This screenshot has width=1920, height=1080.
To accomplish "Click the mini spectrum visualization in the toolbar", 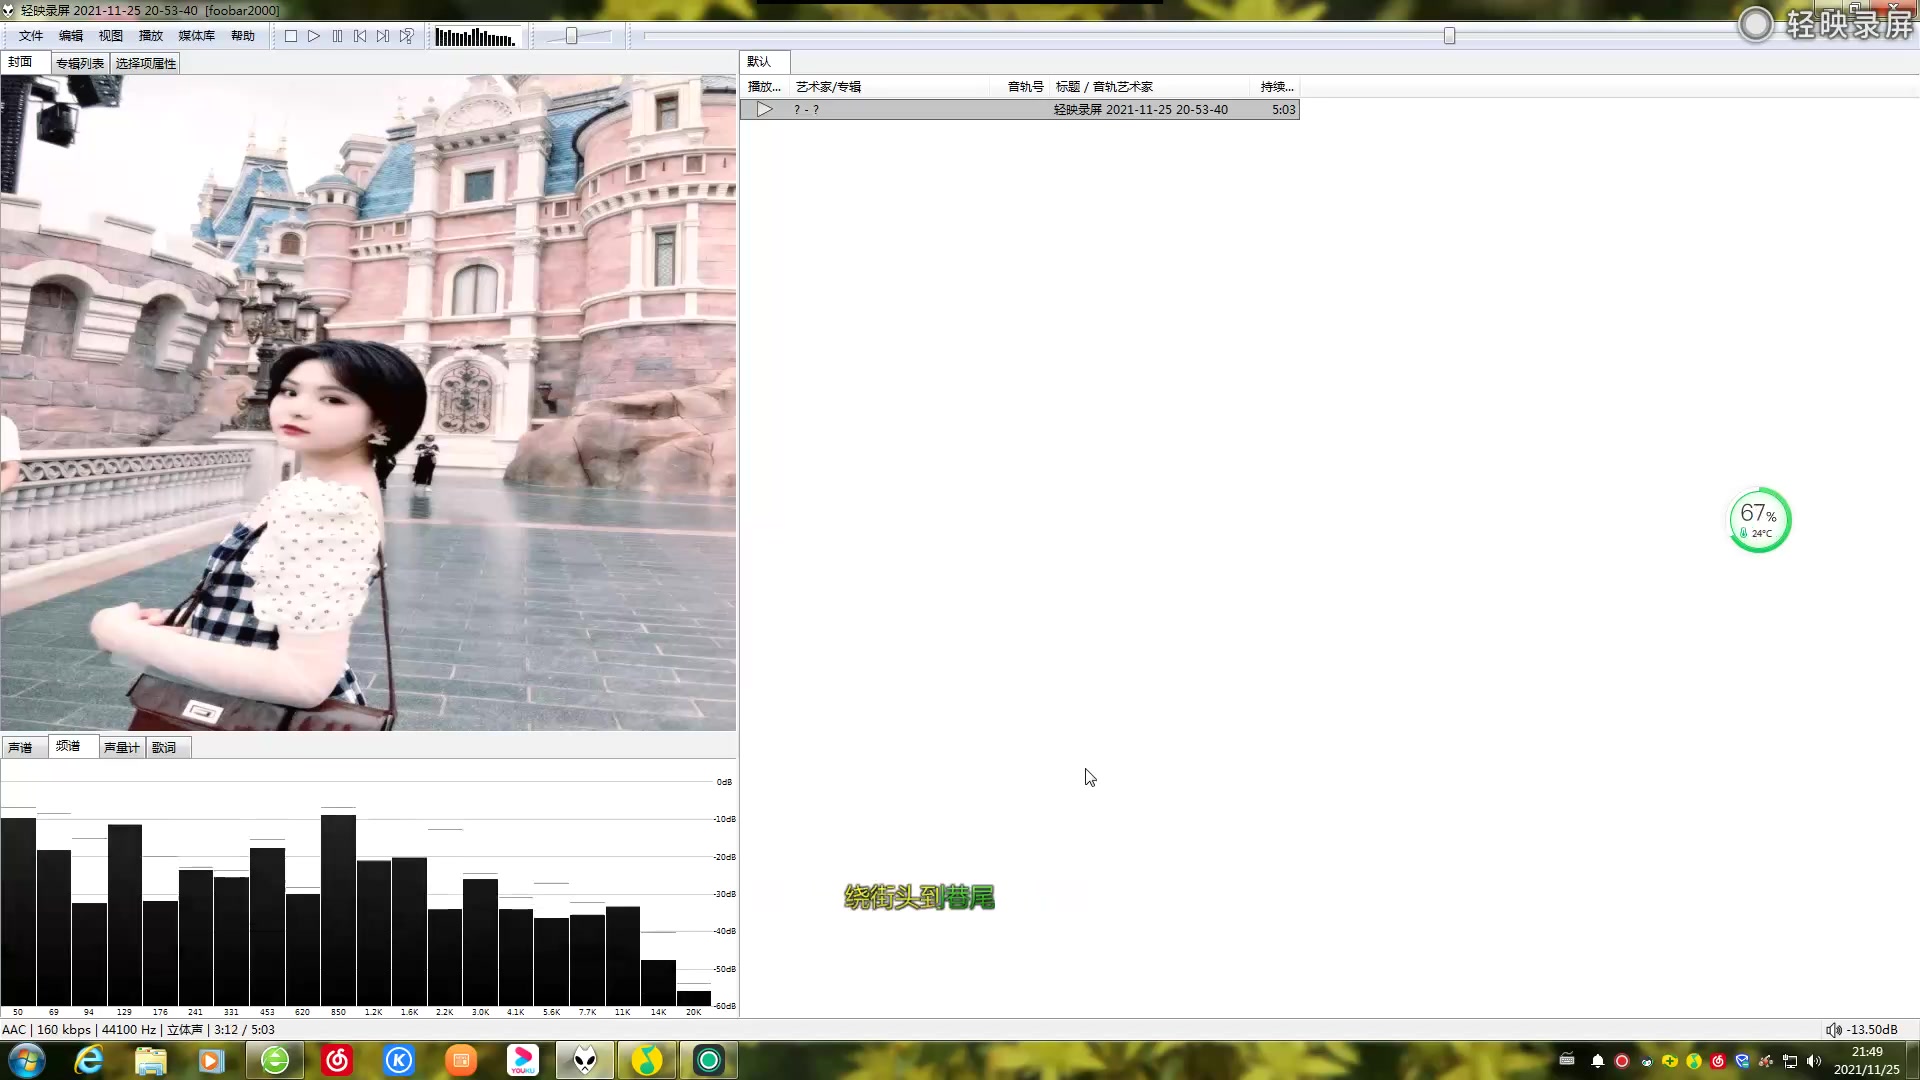I will point(476,37).
